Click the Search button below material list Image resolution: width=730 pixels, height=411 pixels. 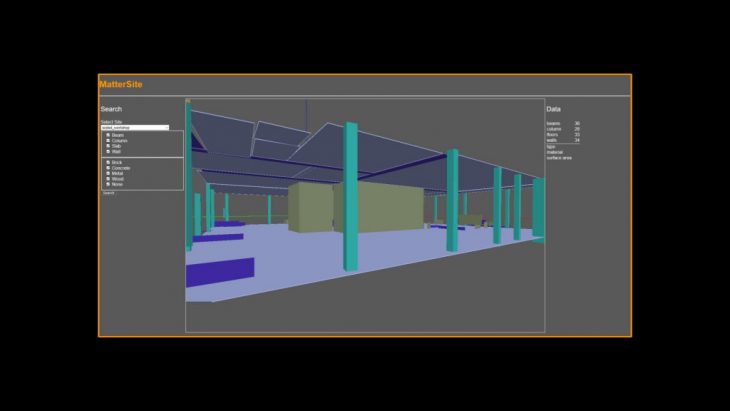pos(108,193)
